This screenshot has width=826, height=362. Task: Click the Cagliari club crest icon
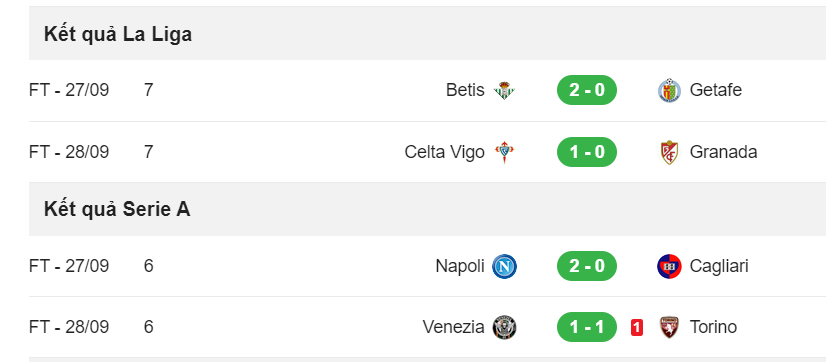[669, 266]
